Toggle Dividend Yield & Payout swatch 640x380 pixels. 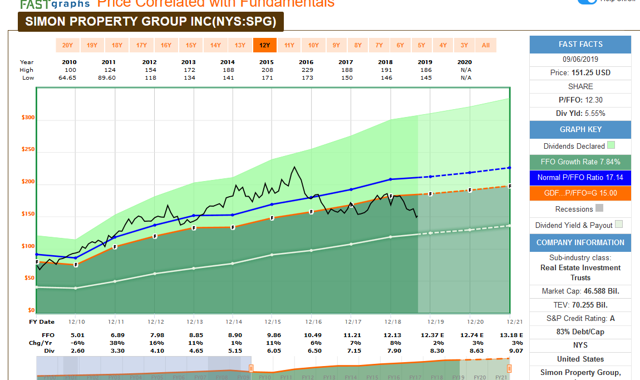pyautogui.click(x=619, y=224)
